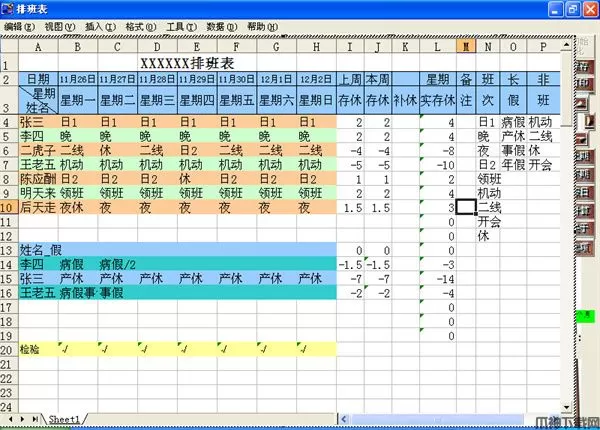Open the 数据(D) menu
The image size is (600, 430).
pyautogui.click(x=222, y=27)
